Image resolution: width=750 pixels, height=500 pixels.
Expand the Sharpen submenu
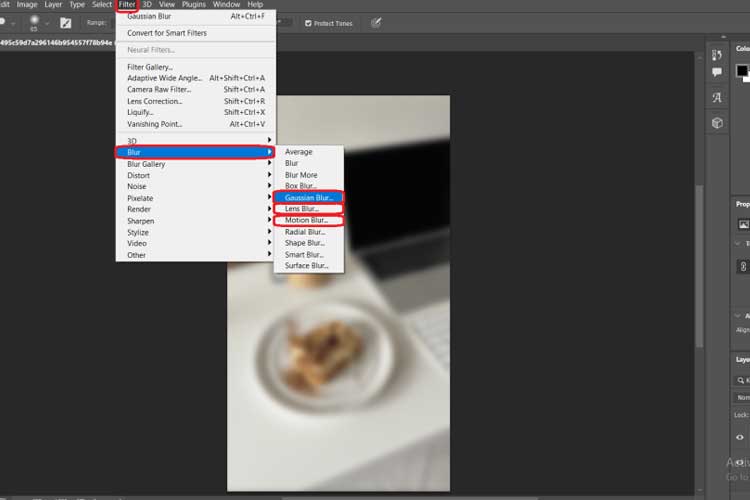tap(196, 221)
